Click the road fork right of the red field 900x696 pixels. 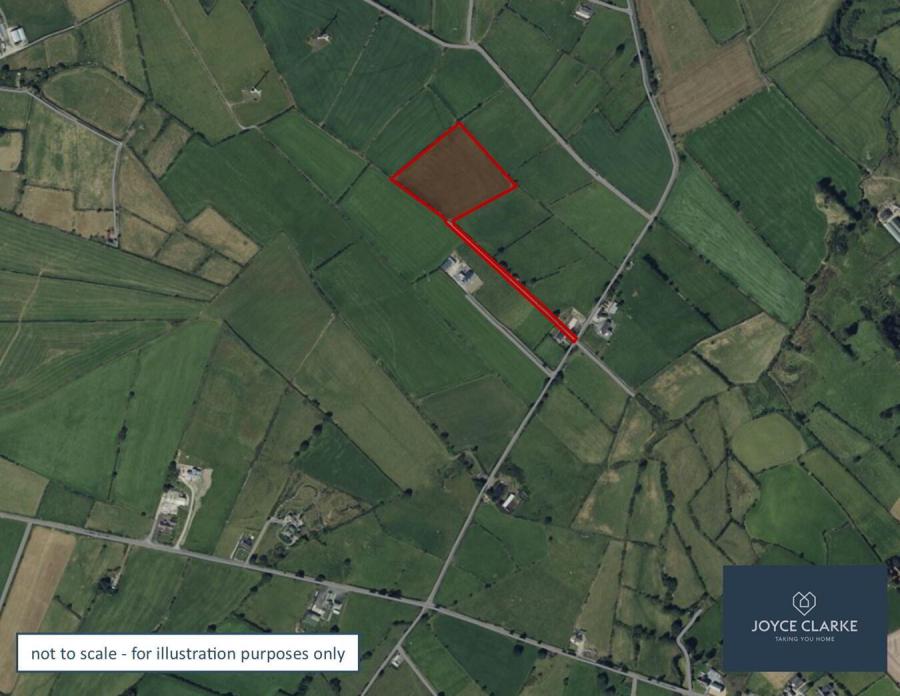click(652, 219)
